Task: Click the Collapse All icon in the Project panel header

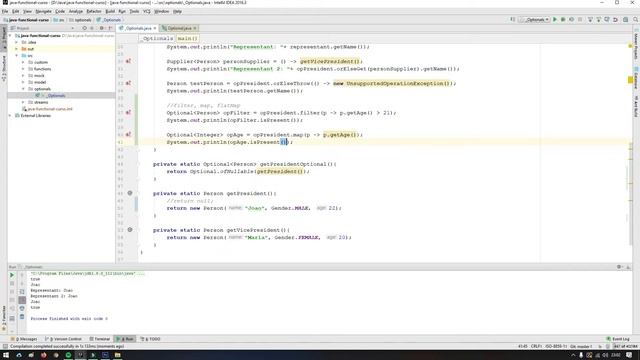Action: (92, 28)
